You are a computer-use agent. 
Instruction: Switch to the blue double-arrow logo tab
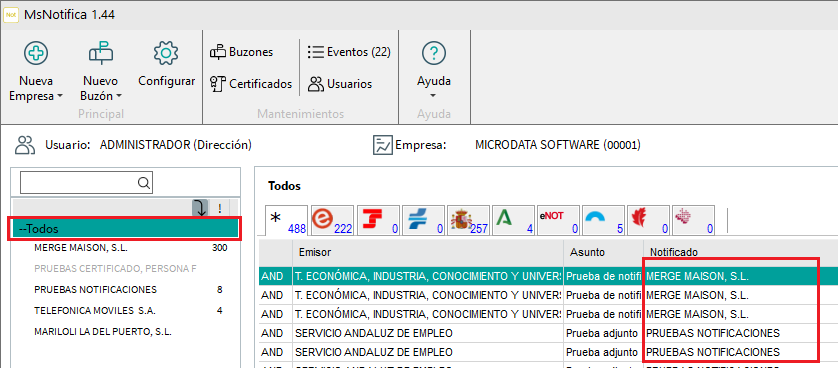tap(423, 220)
